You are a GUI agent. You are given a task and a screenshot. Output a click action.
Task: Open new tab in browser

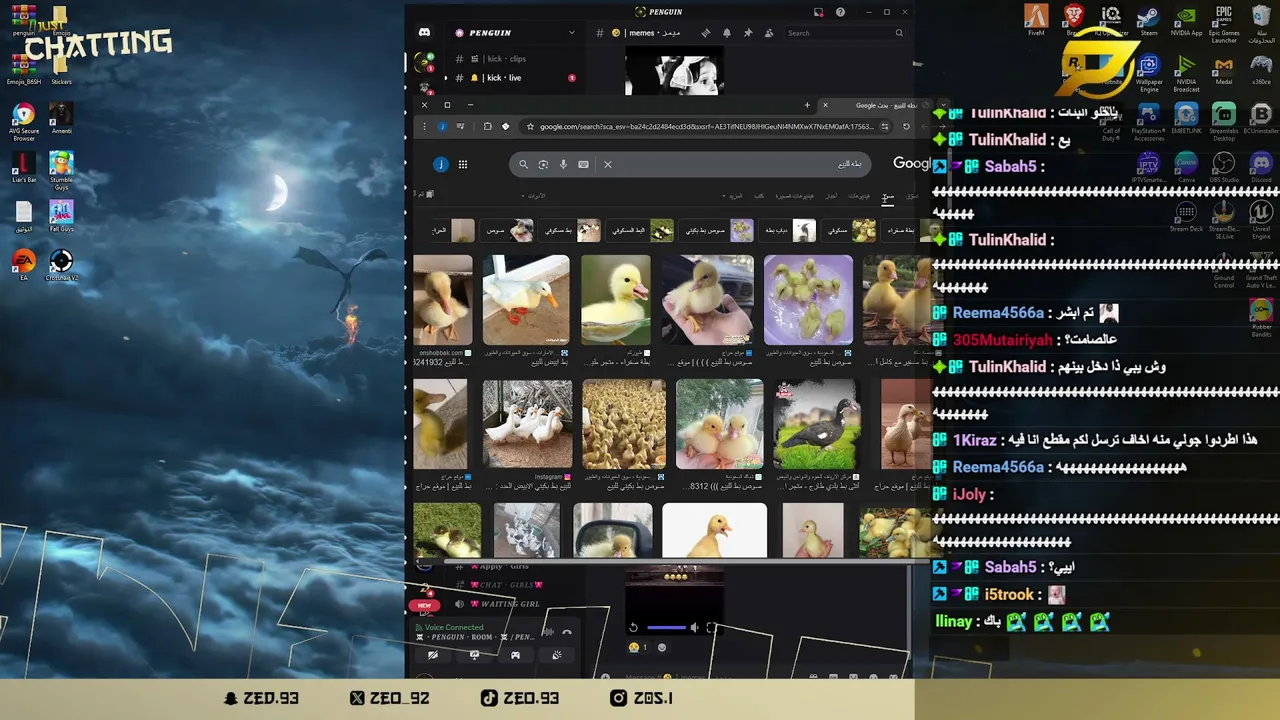coord(807,105)
